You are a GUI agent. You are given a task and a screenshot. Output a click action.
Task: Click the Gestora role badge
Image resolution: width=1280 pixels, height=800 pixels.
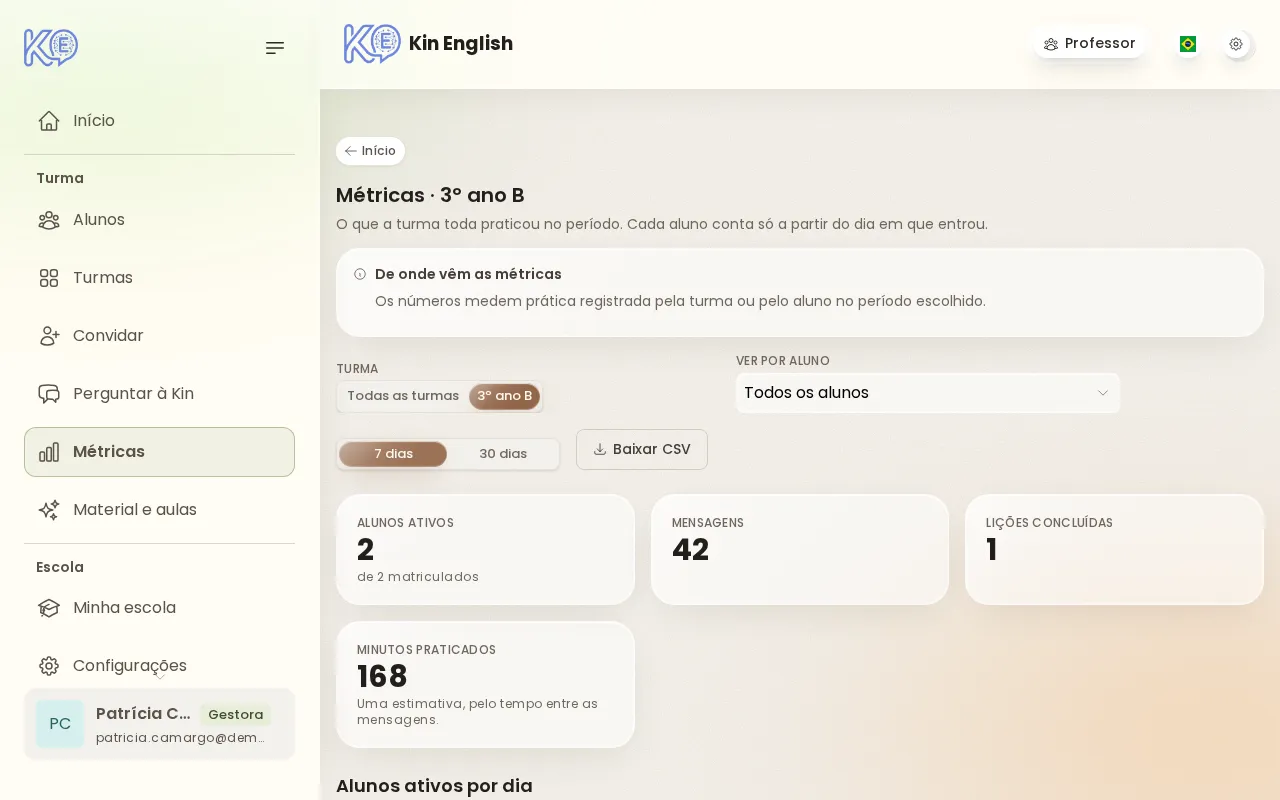pos(235,715)
